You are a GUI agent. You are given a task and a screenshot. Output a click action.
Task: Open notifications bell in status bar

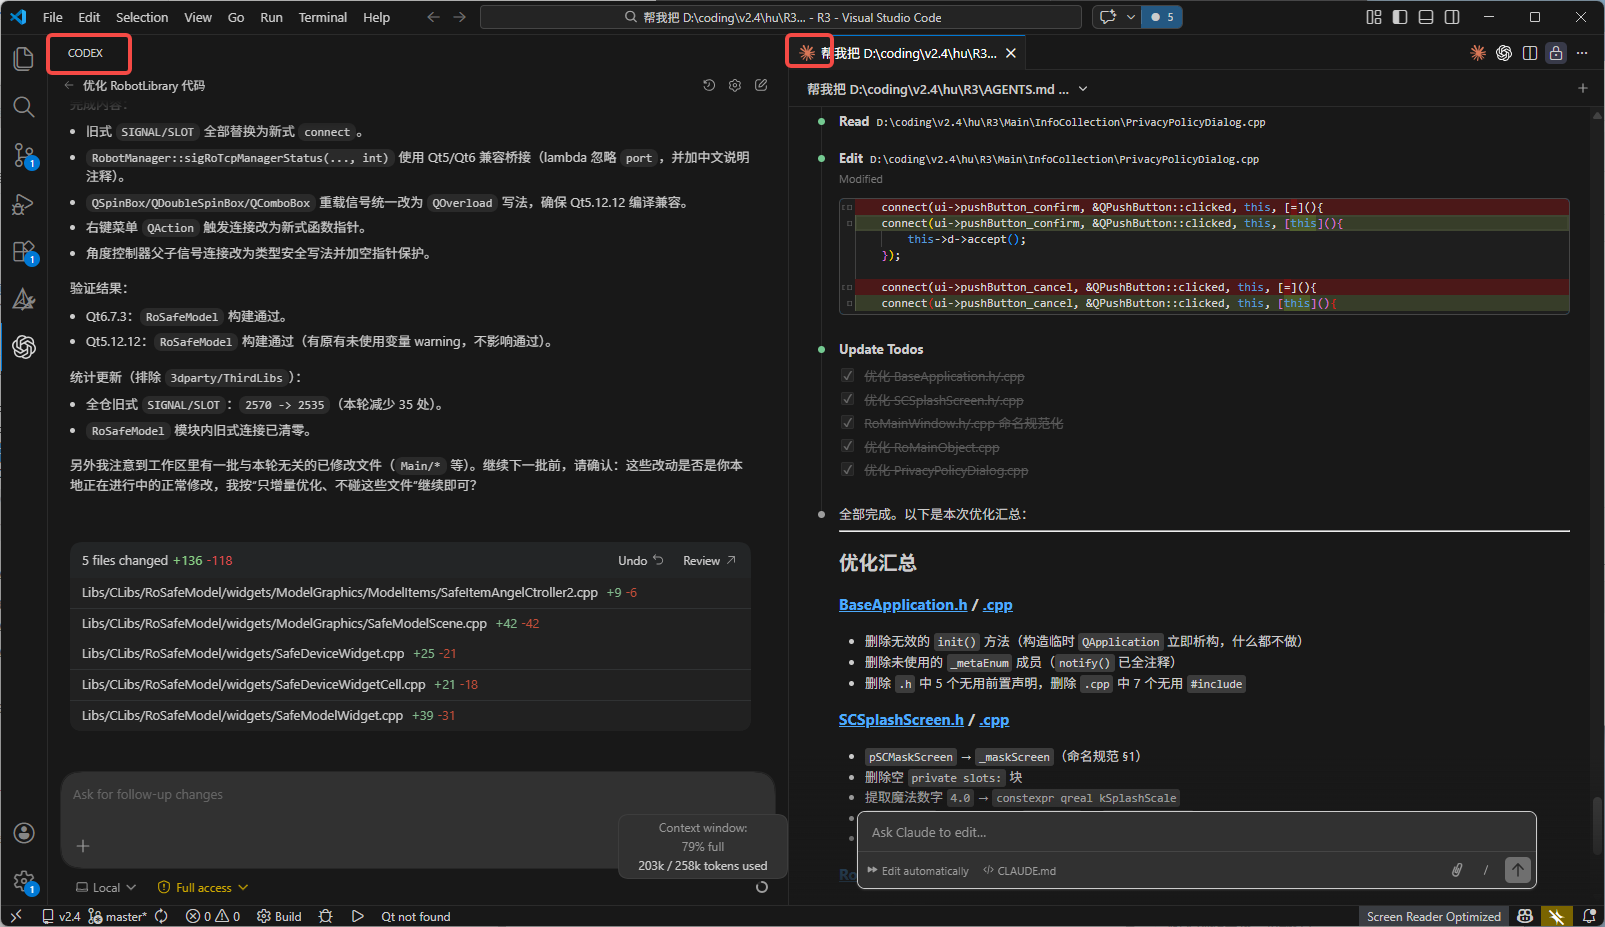[x=1589, y=916]
